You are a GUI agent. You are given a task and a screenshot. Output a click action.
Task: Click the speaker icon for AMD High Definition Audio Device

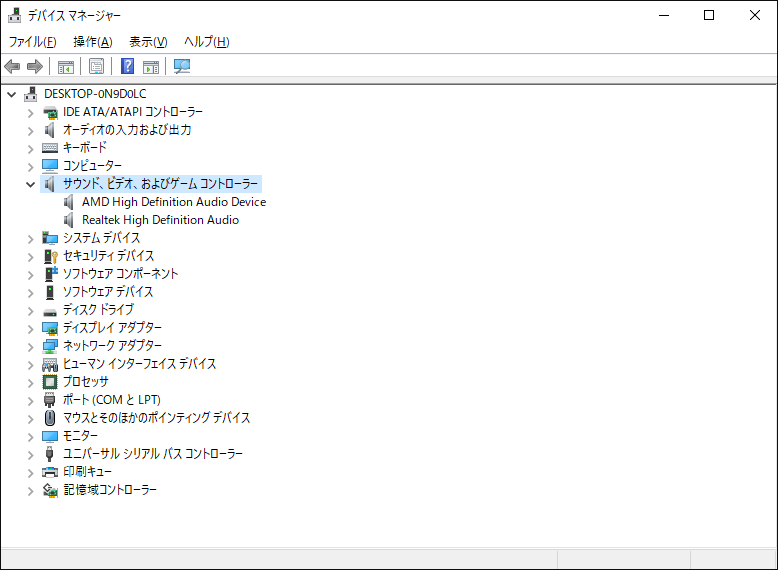click(x=69, y=202)
